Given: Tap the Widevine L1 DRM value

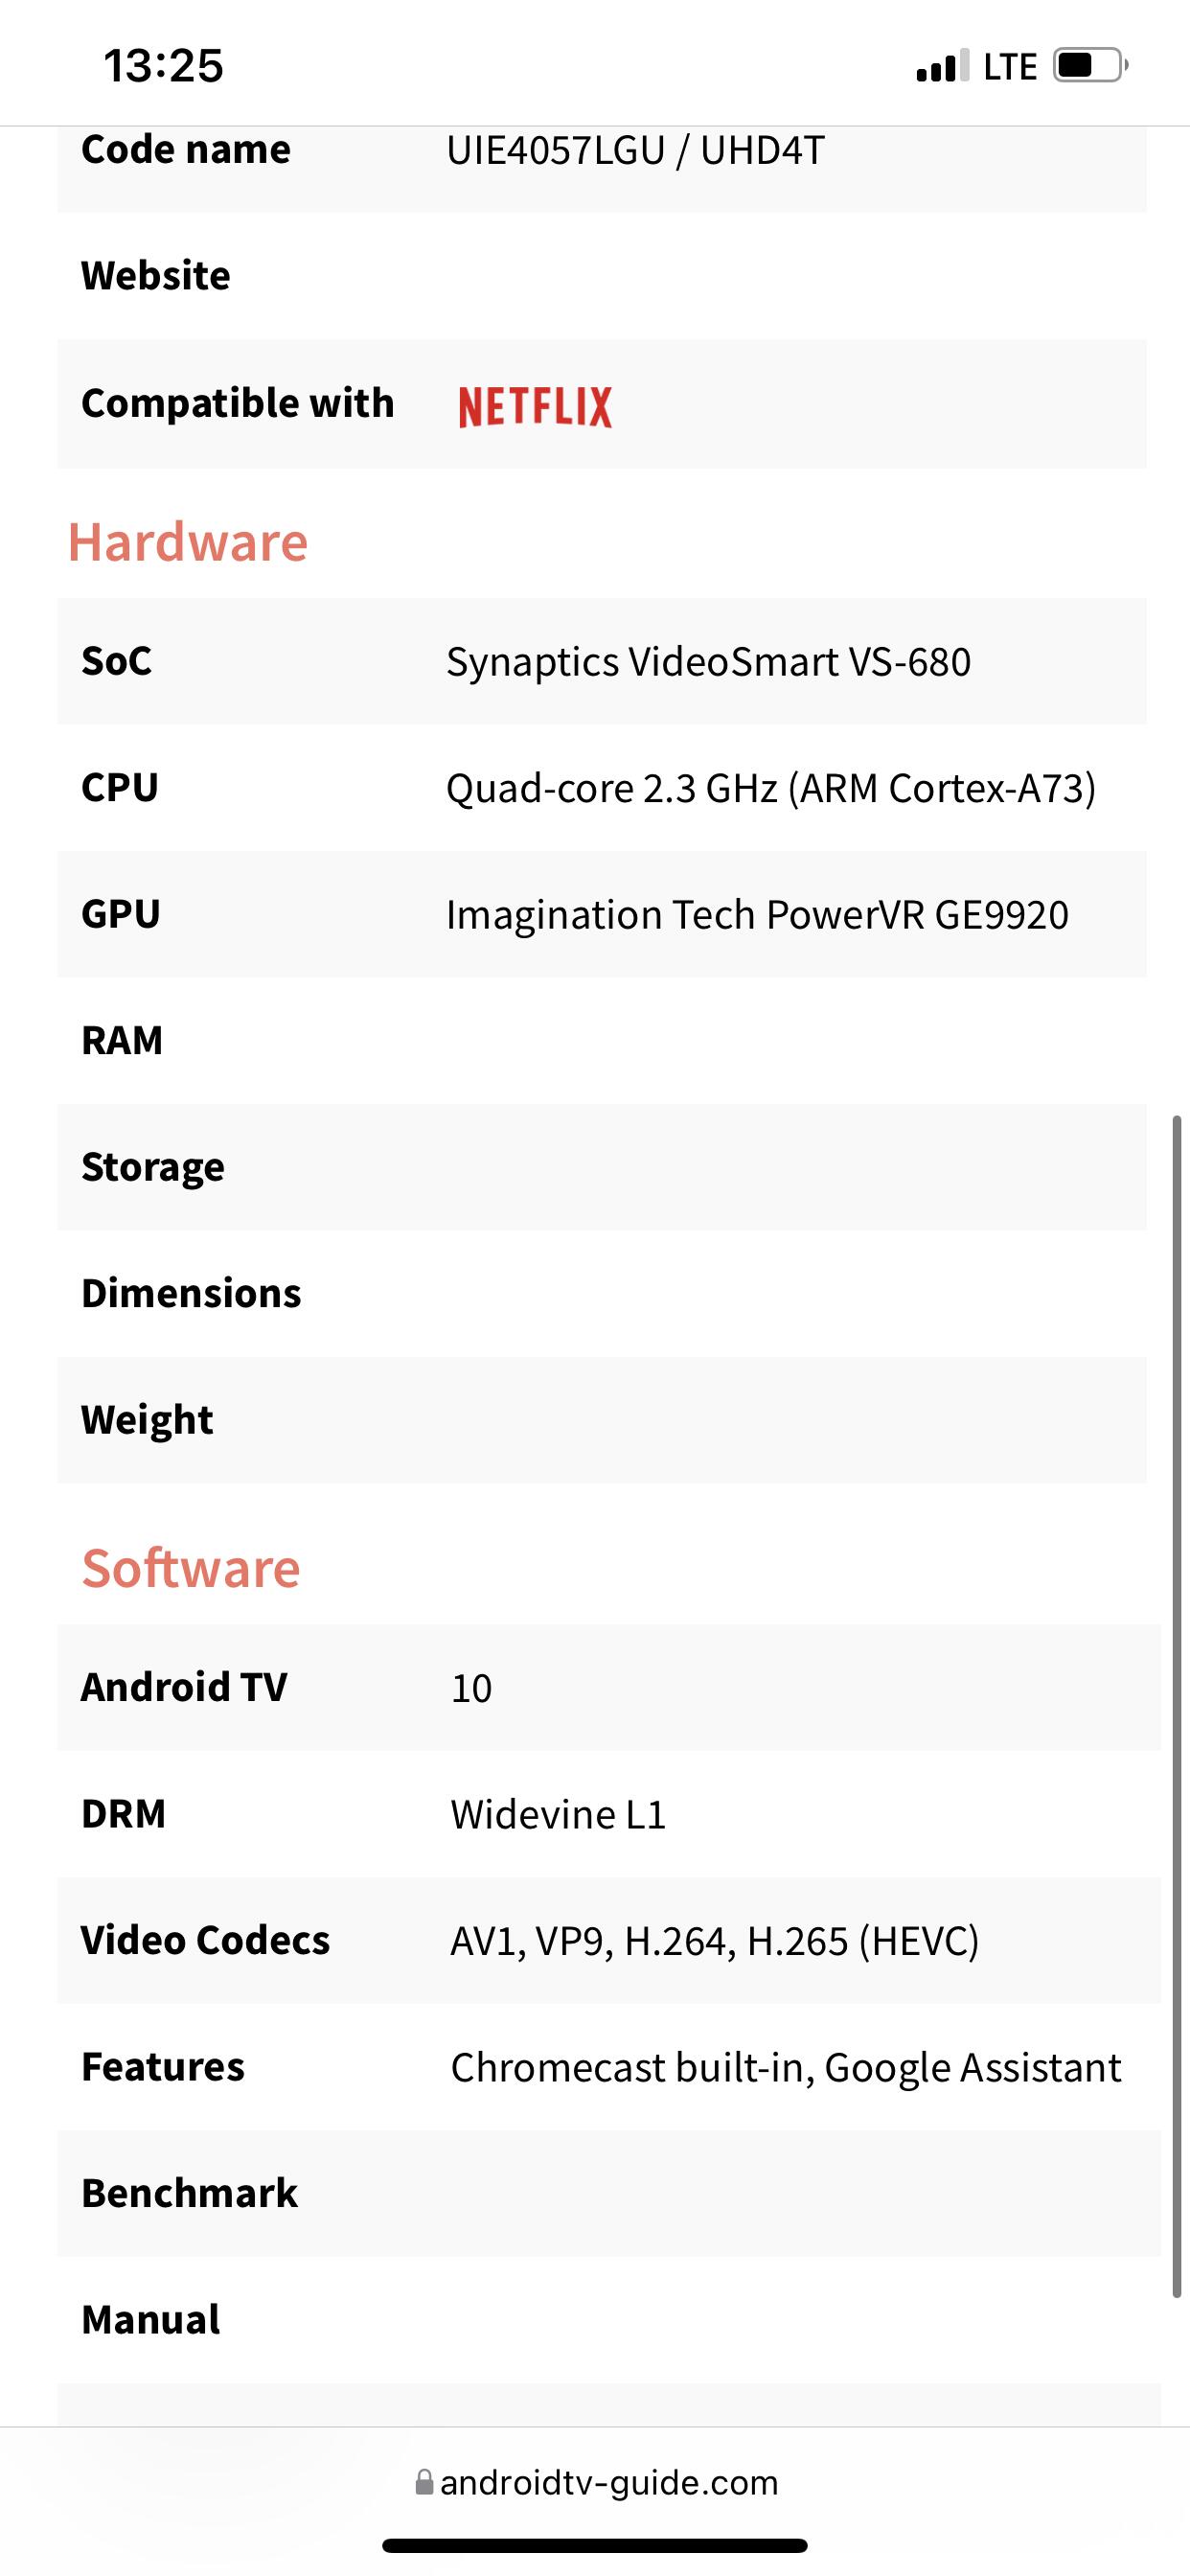Looking at the screenshot, I should pos(558,1815).
